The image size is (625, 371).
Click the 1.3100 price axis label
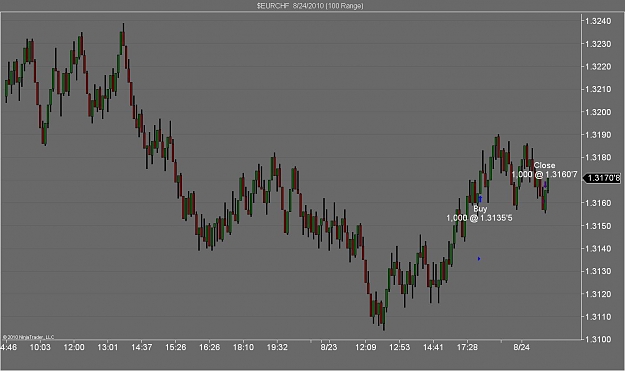point(598,339)
